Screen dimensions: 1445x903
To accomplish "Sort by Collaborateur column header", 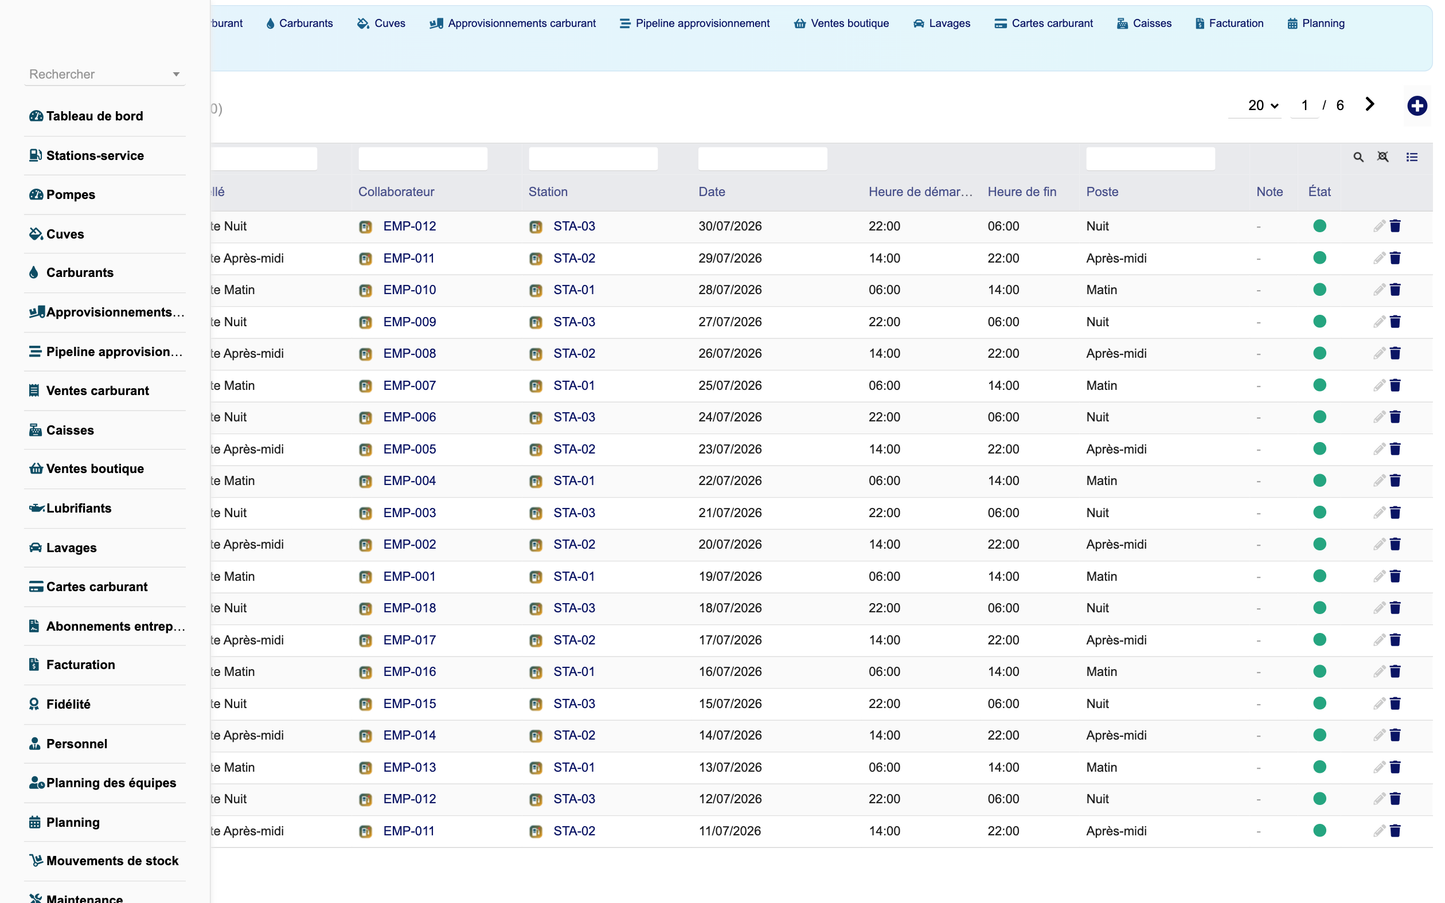I will [x=397, y=192].
